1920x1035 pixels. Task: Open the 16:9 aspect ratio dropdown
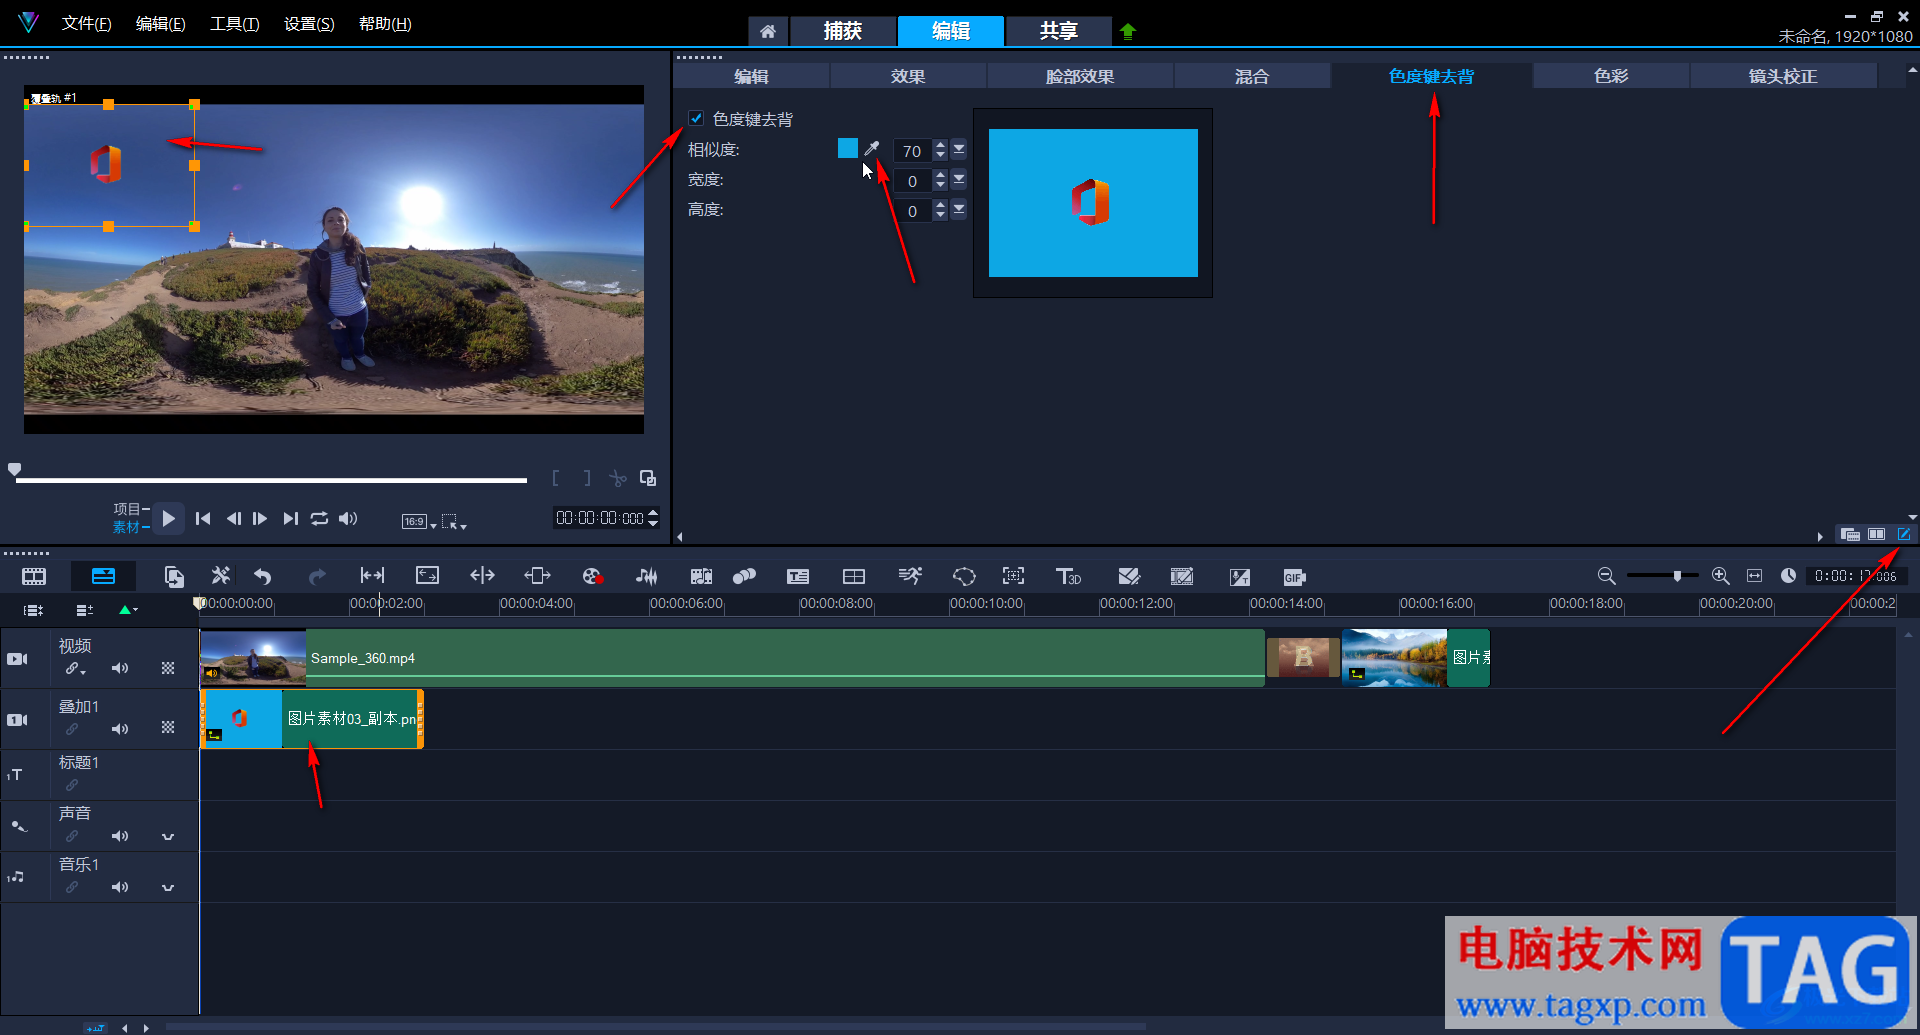click(x=419, y=521)
